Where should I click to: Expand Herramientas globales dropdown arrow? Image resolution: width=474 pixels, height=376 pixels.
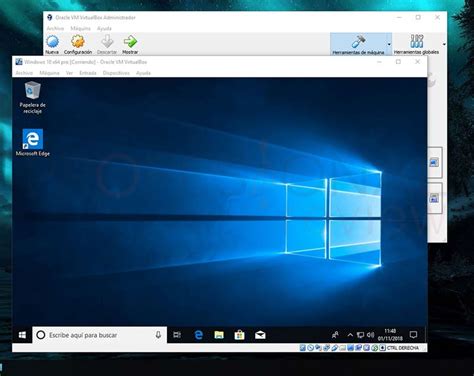coord(444,44)
